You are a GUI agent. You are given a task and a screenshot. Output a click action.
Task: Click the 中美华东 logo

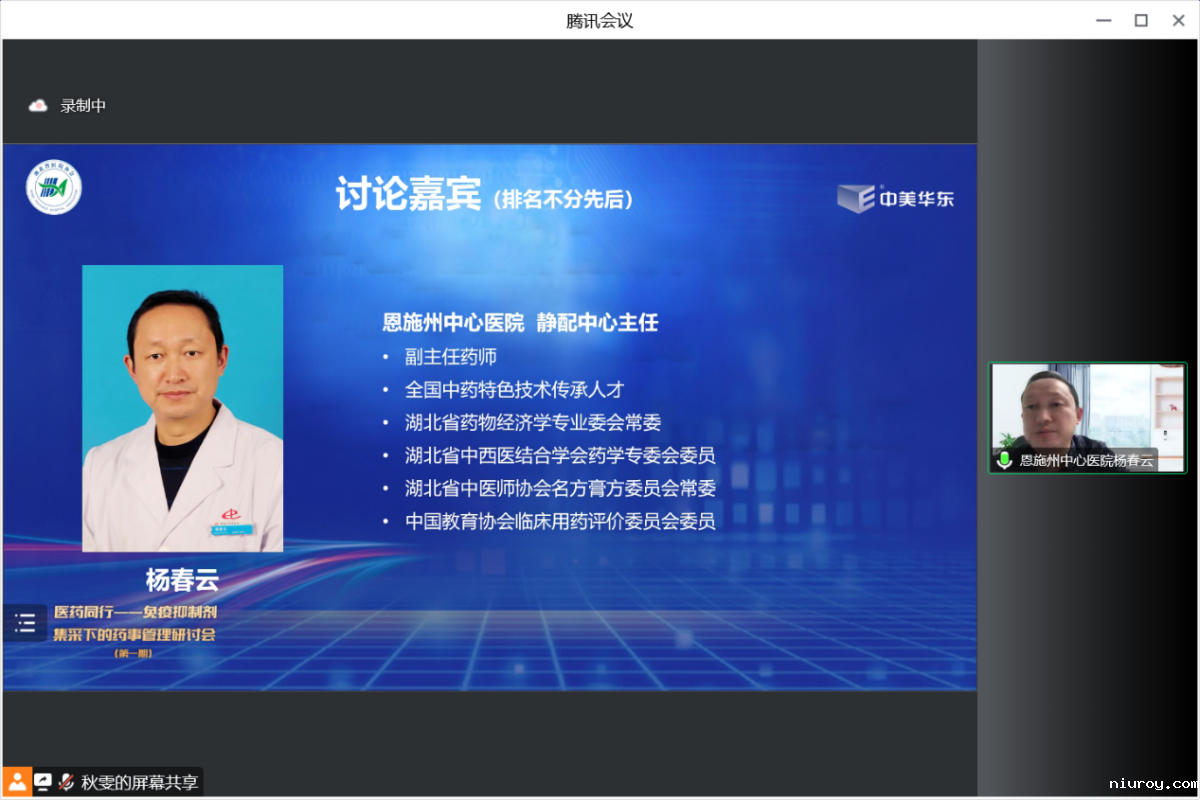(896, 198)
